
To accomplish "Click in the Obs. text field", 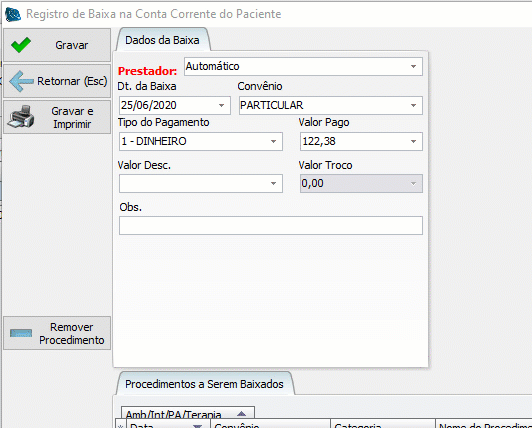I will (x=271, y=225).
